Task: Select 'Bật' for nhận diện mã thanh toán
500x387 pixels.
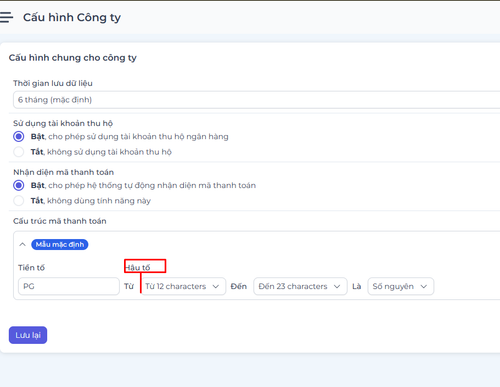Action: [19, 185]
